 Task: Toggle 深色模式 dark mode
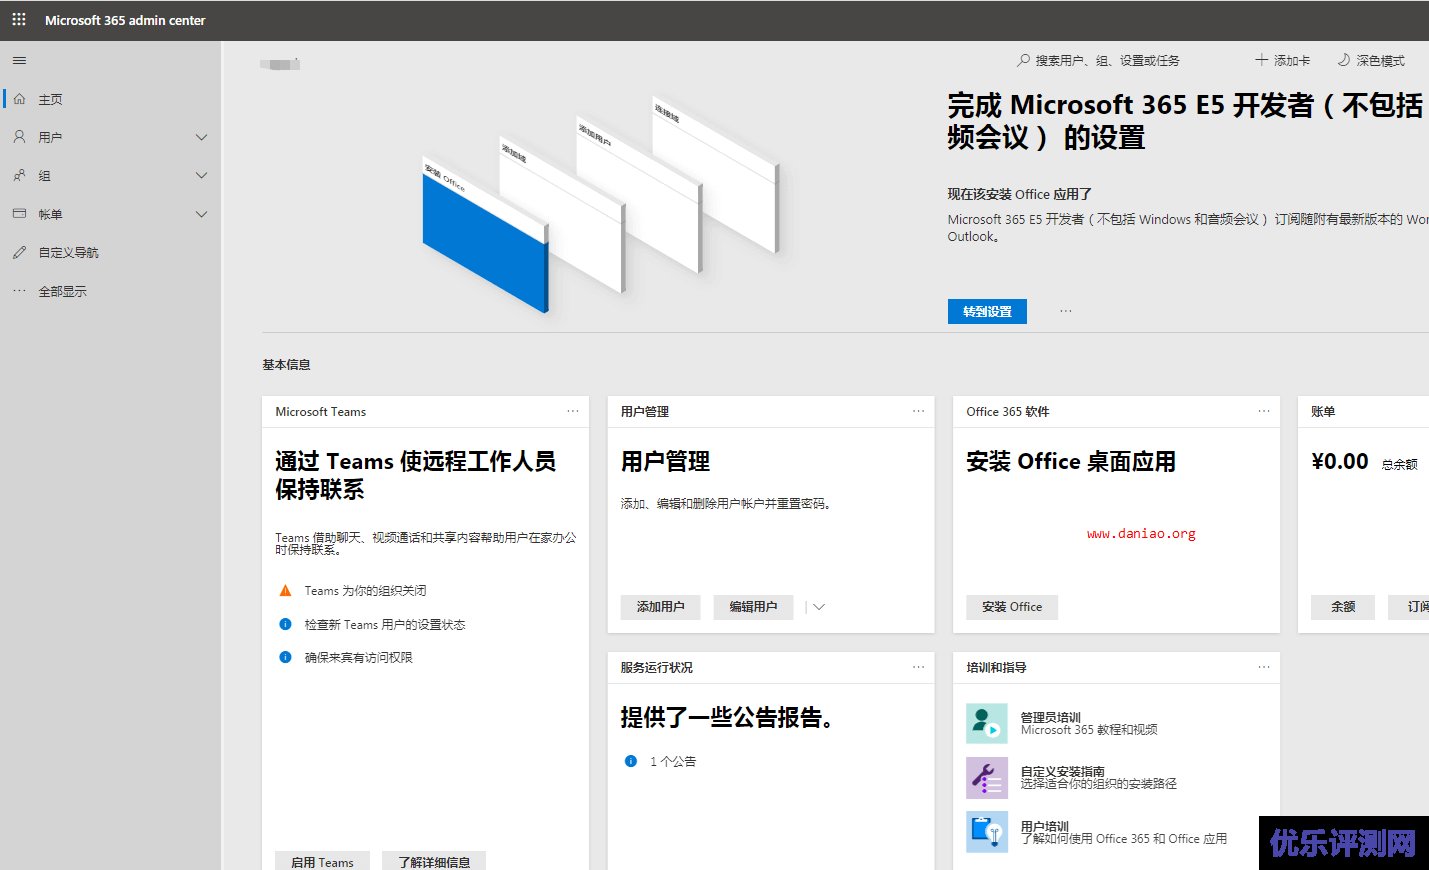pyautogui.click(x=1371, y=60)
